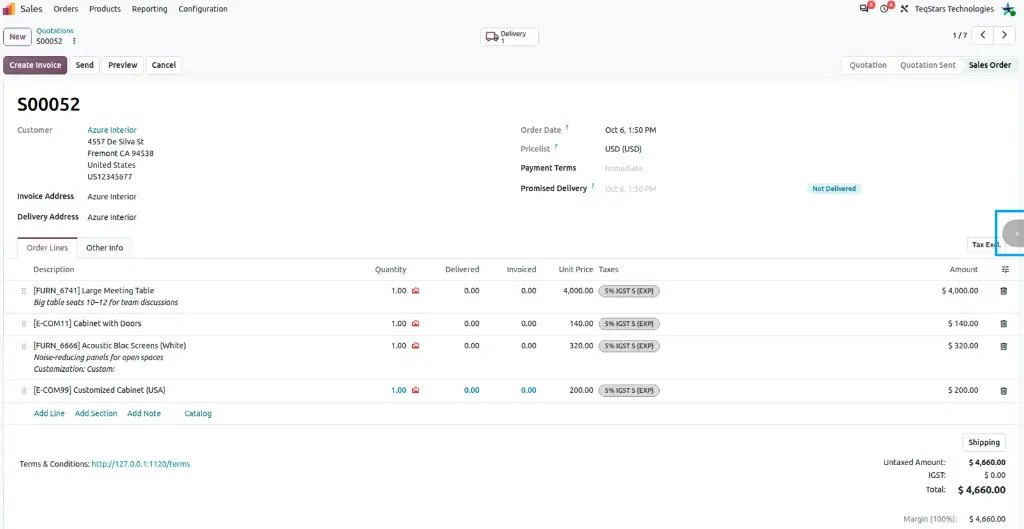Click the Send button

pyautogui.click(x=84, y=65)
